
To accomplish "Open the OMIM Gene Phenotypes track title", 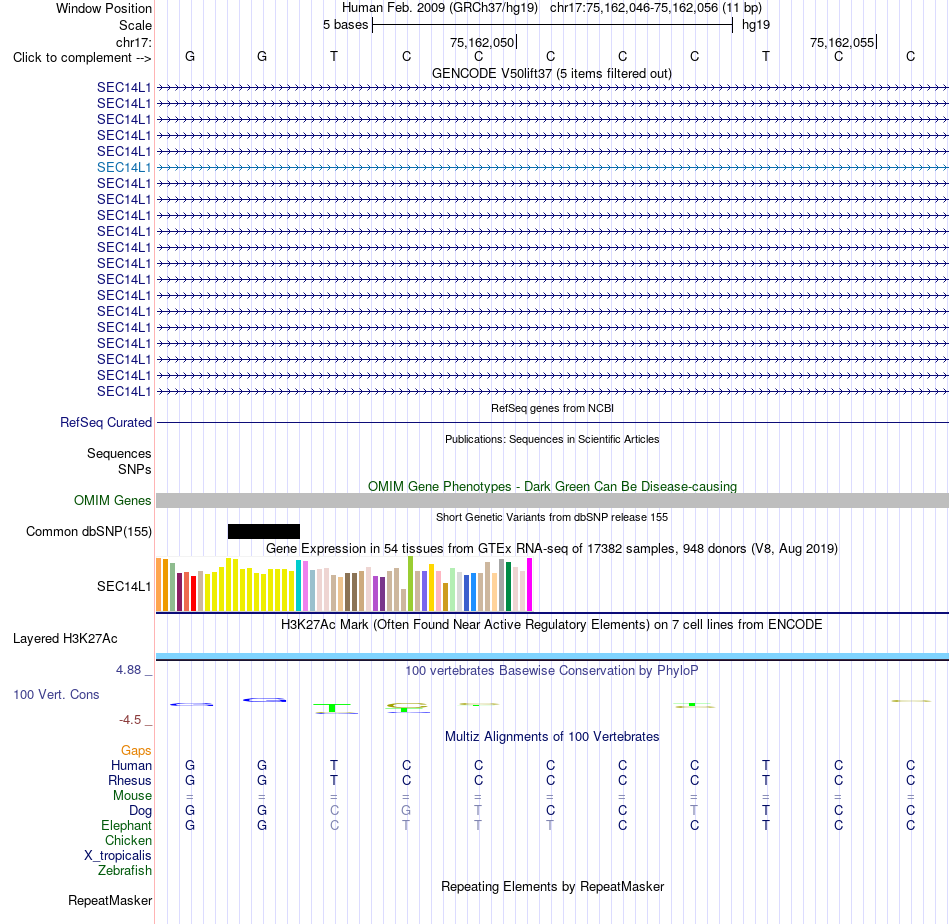I will pyautogui.click(x=552, y=487).
